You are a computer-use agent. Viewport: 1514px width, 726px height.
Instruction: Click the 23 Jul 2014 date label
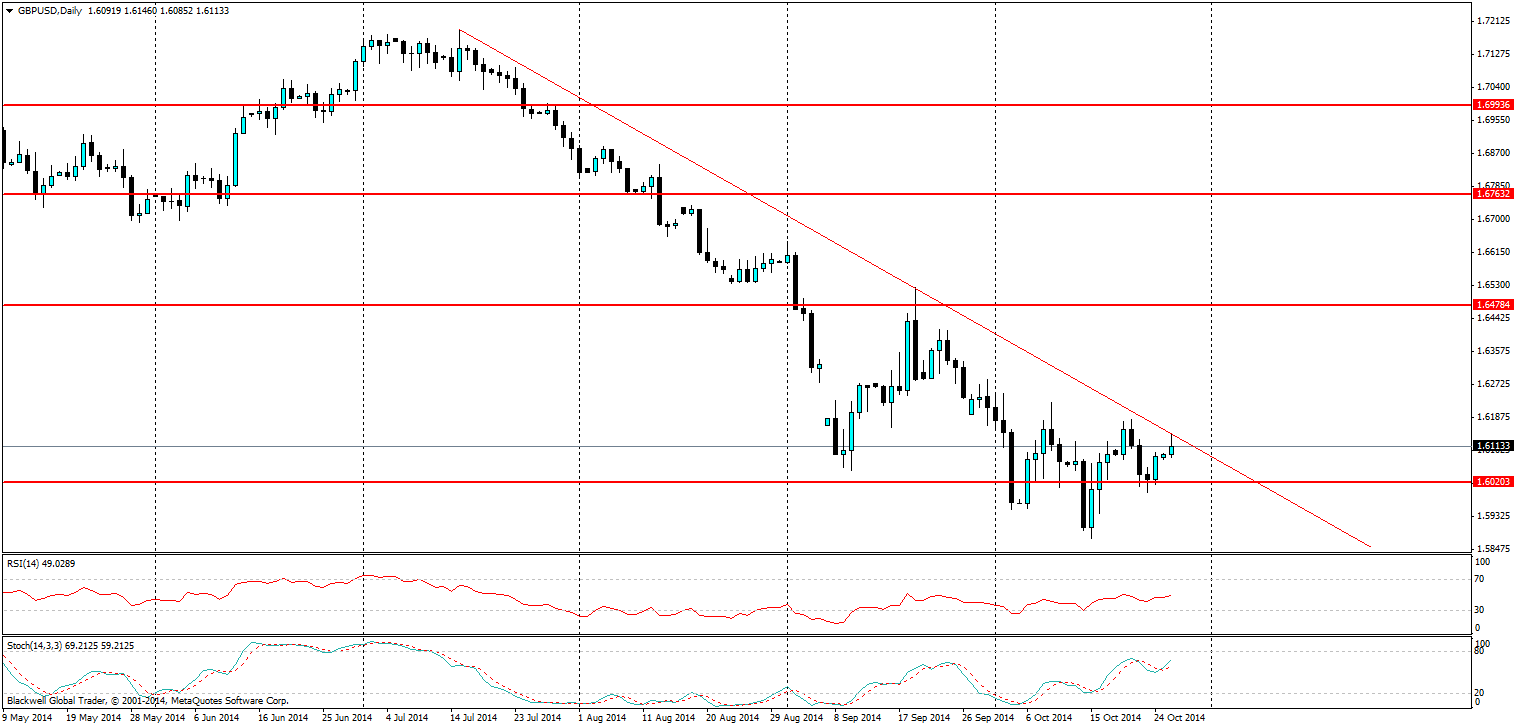[538, 717]
